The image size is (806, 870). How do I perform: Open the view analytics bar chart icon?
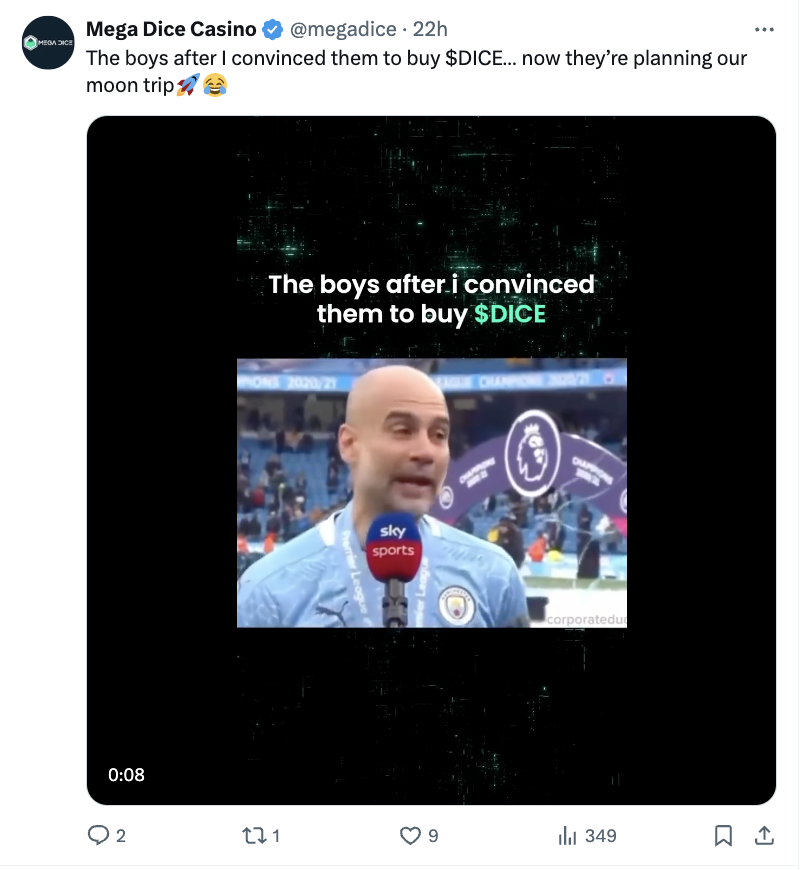point(567,835)
